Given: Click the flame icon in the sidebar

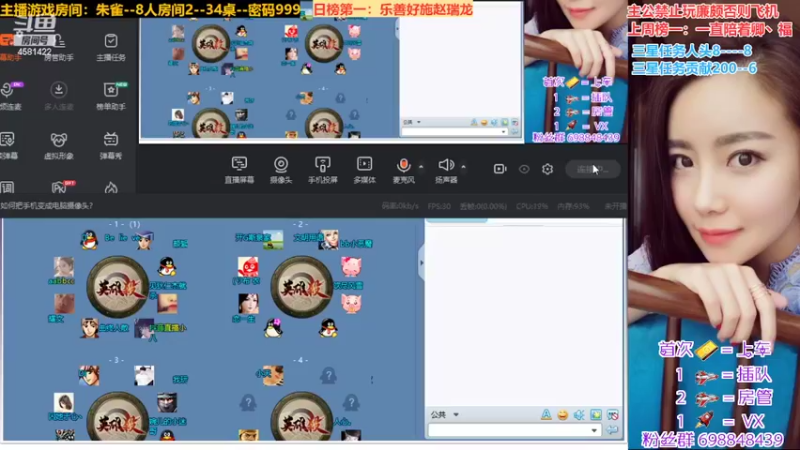Looking at the screenshot, I should pos(111,188).
